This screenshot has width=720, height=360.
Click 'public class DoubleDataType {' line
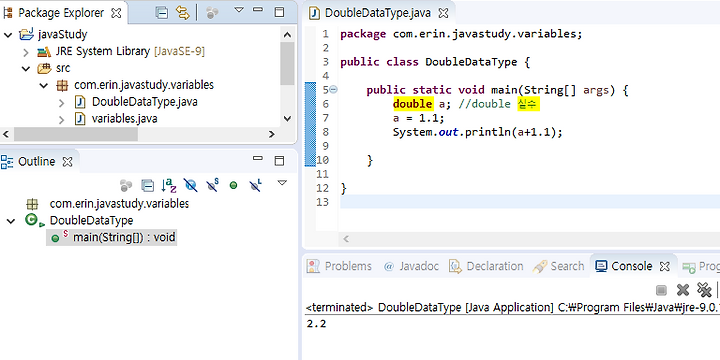(435, 62)
